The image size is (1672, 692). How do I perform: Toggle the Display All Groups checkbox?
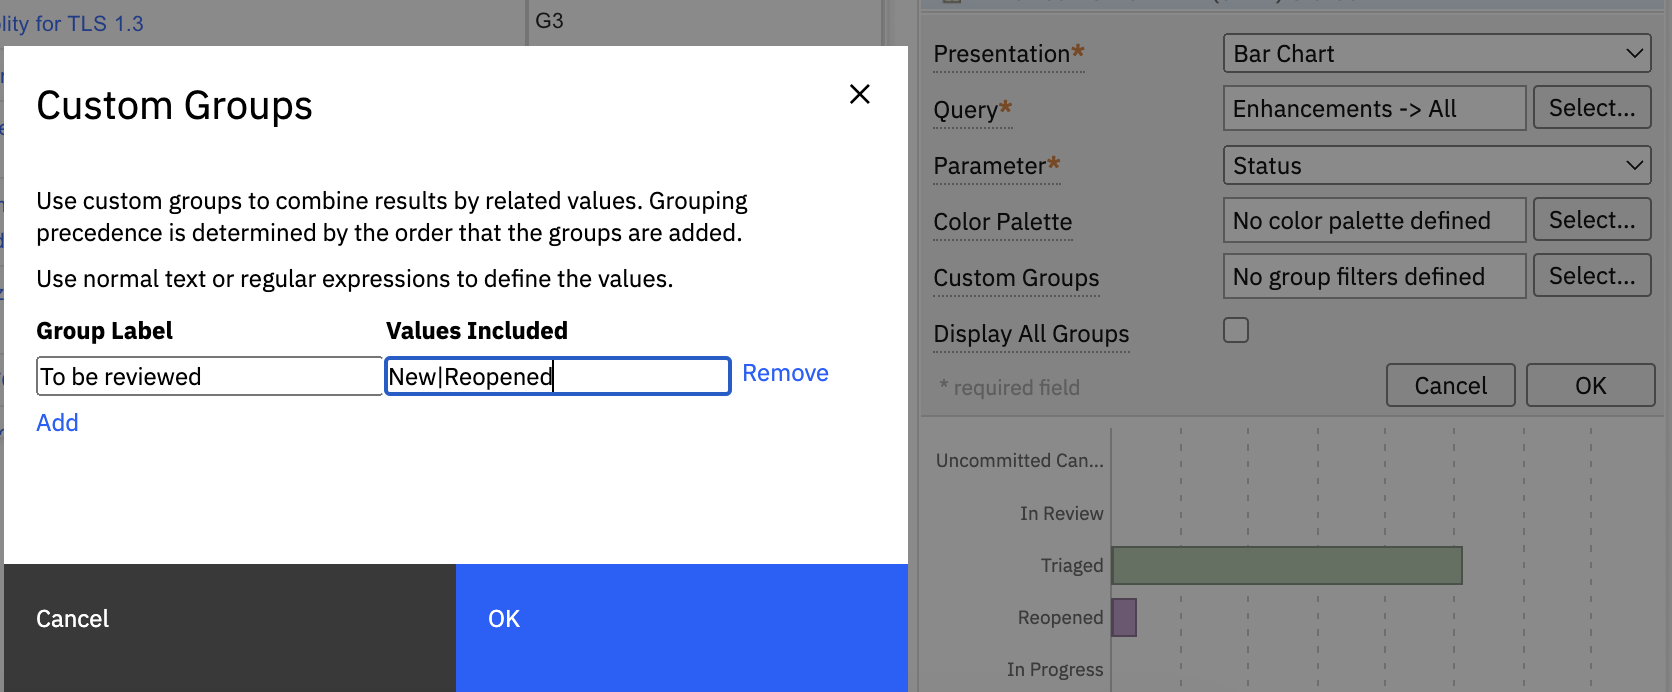click(x=1236, y=330)
